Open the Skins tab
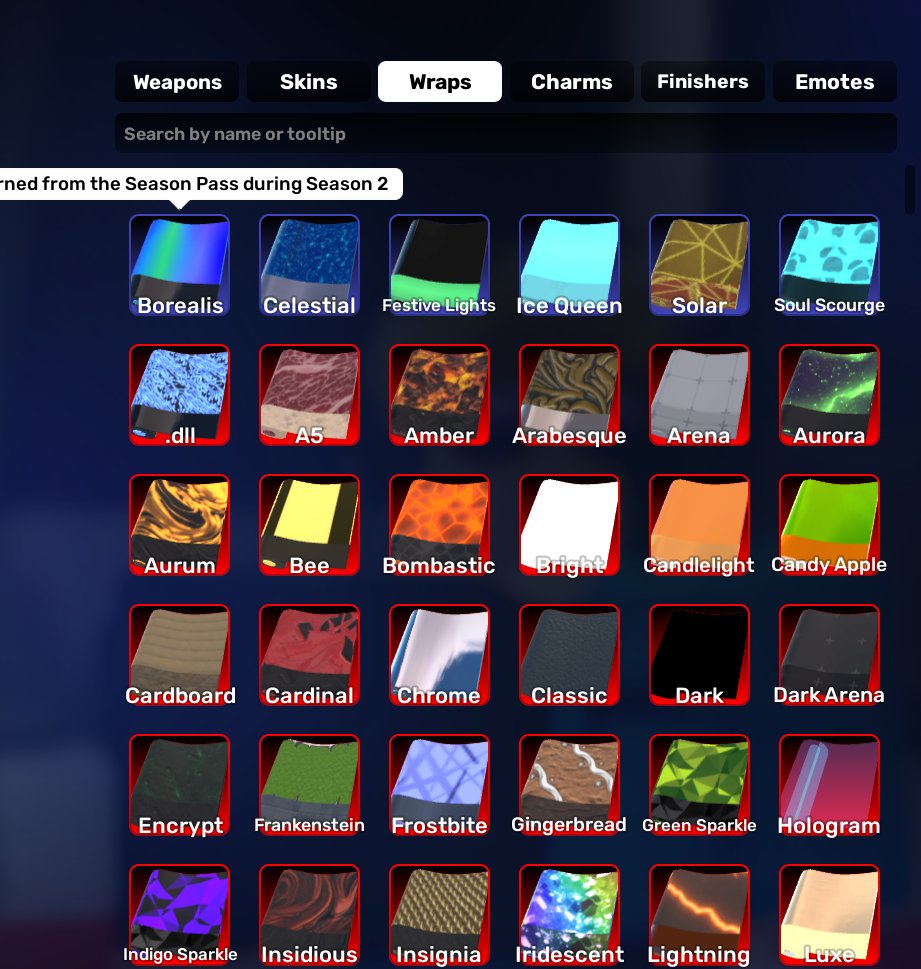The image size is (921, 969). (308, 82)
